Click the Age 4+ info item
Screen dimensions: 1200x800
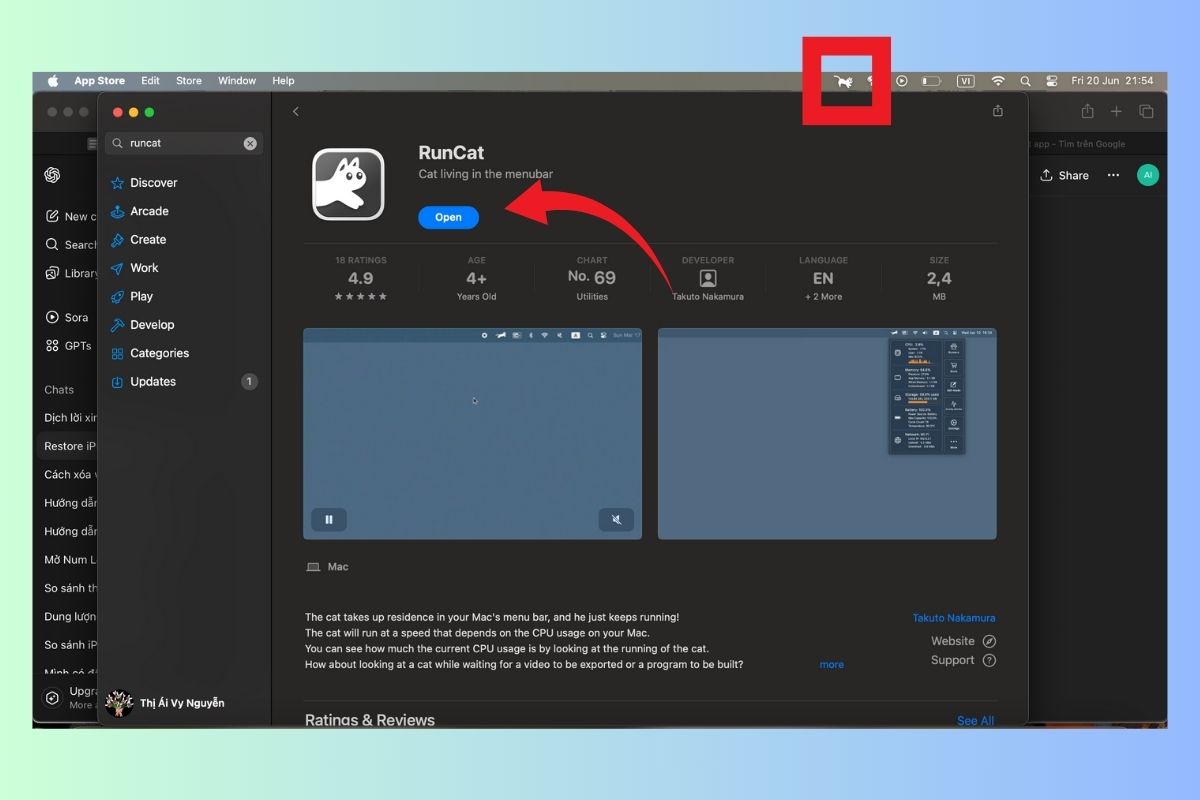tap(476, 279)
